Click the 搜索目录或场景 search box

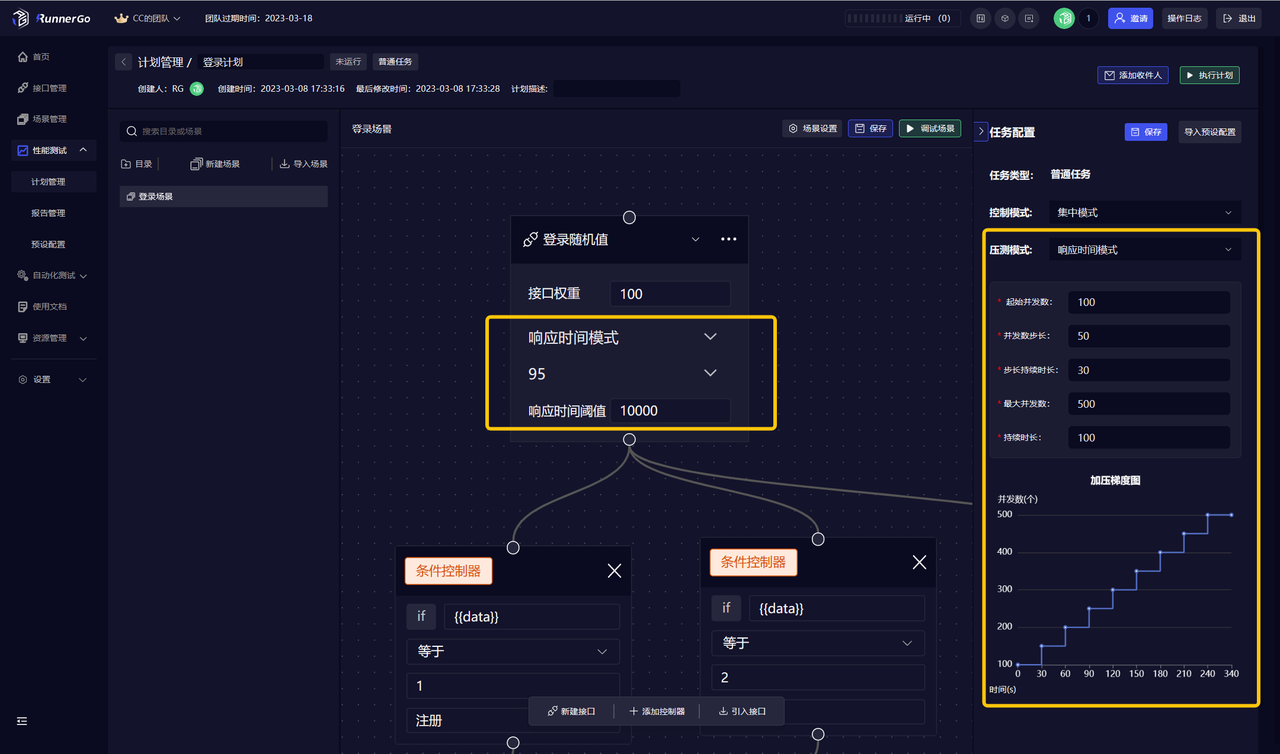coord(224,131)
